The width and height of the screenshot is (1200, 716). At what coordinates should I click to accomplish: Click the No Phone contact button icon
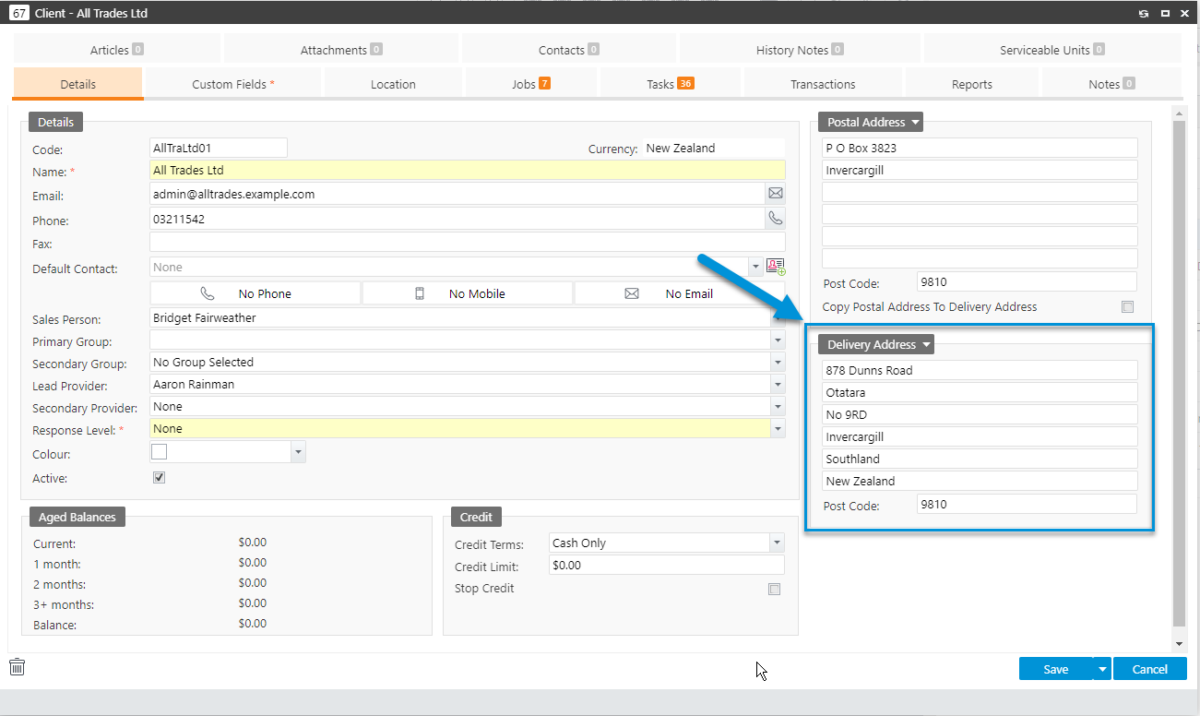tap(207, 293)
